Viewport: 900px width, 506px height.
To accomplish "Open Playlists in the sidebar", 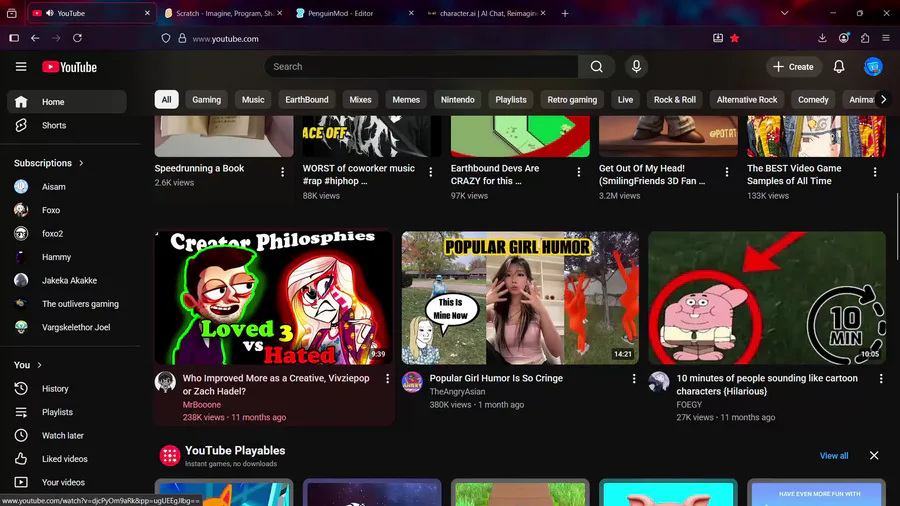I will [x=67, y=412].
